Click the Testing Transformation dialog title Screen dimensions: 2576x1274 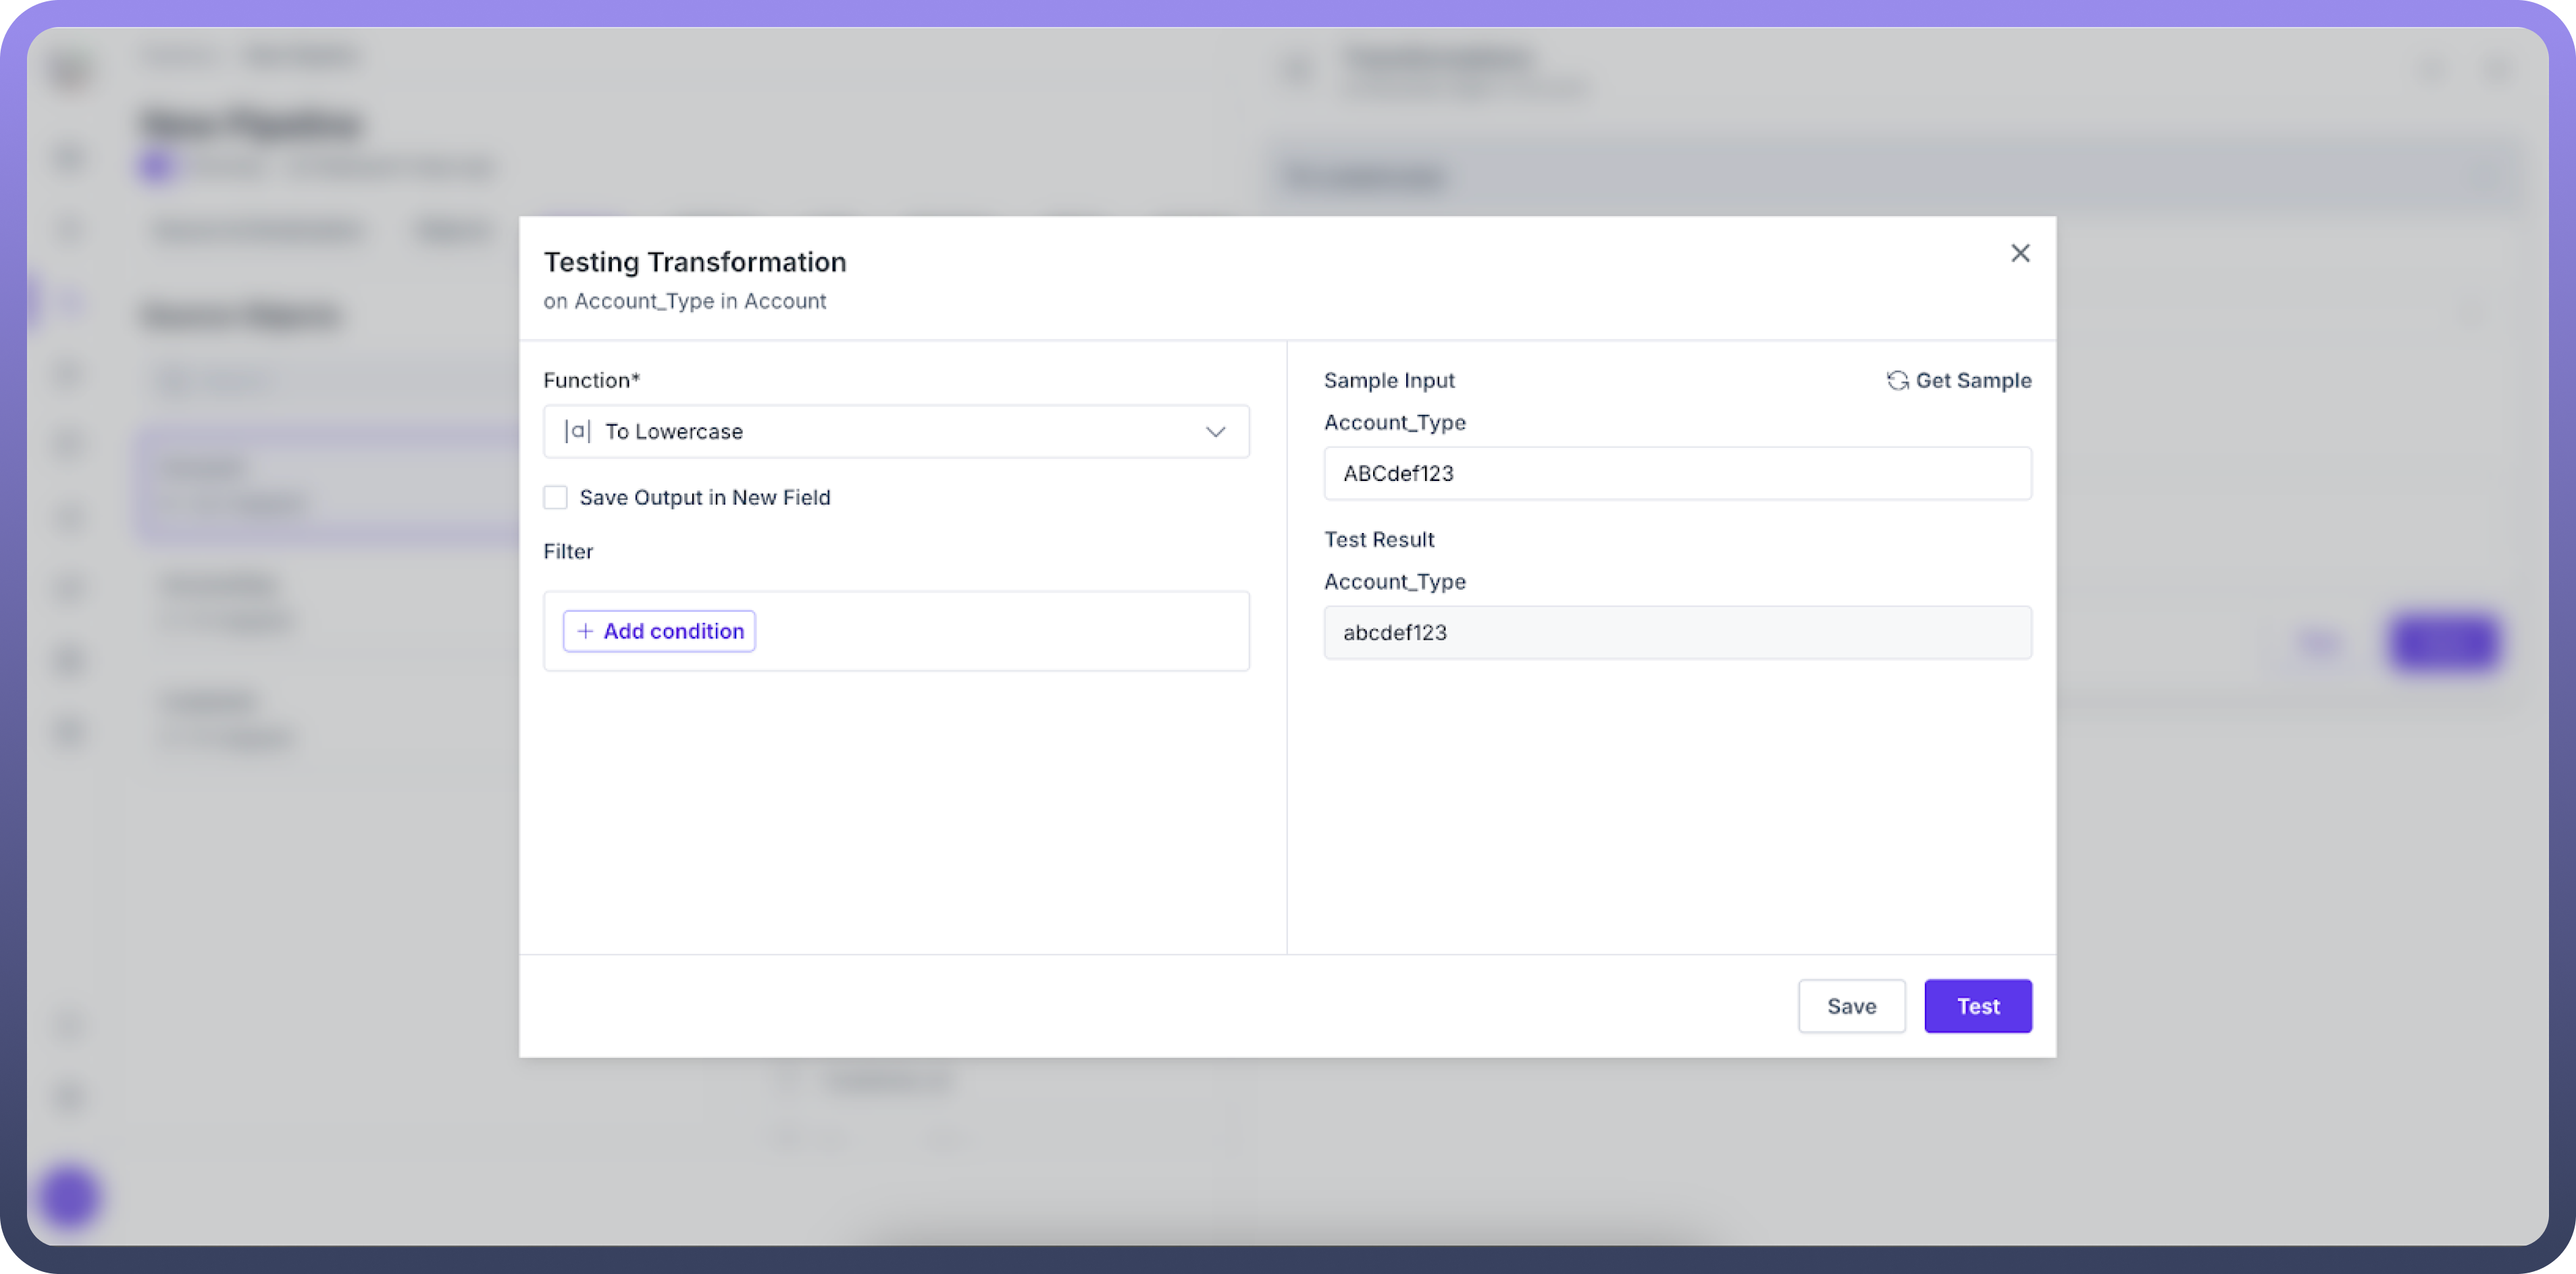[x=694, y=262]
